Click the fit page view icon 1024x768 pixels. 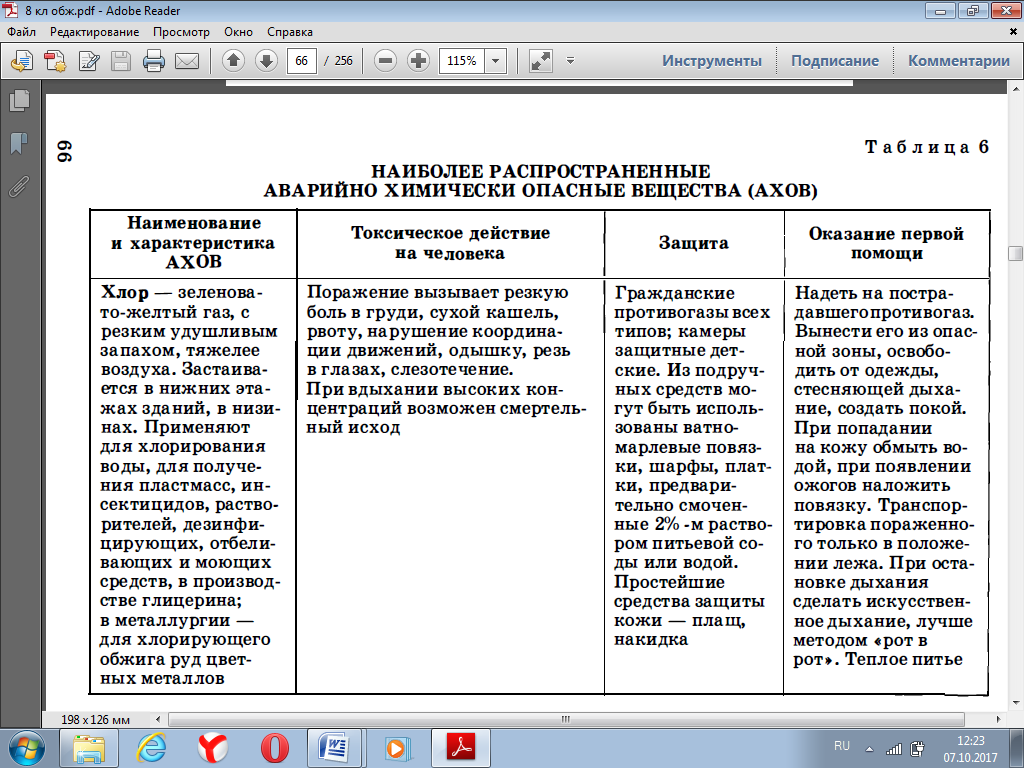click(x=541, y=61)
